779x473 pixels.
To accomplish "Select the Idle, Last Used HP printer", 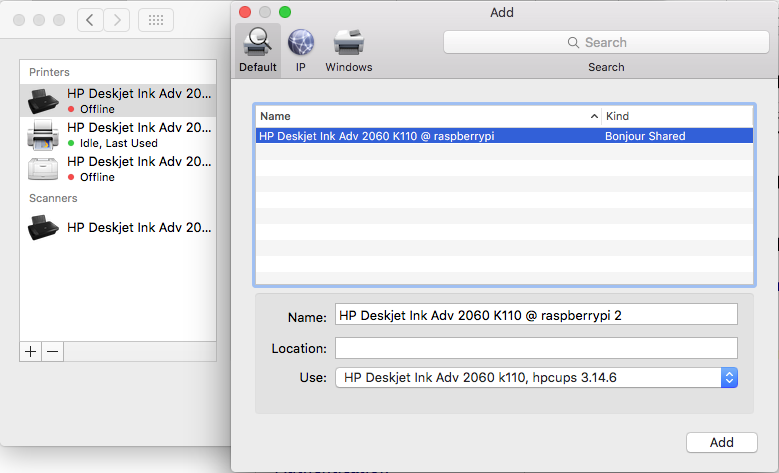I will click(118, 135).
